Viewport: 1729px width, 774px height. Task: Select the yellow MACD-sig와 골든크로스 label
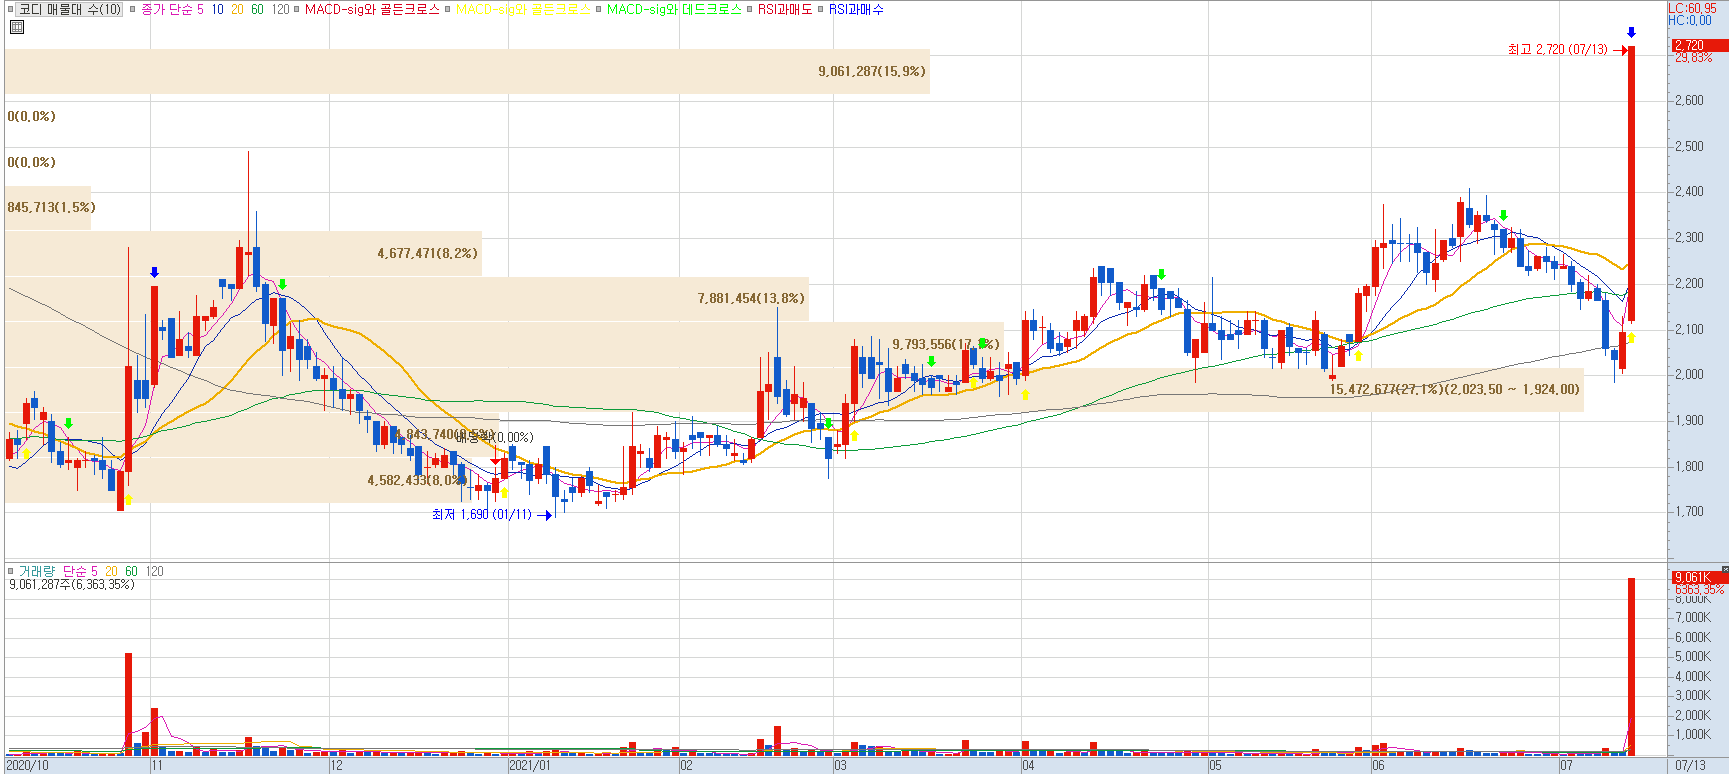[523, 10]
